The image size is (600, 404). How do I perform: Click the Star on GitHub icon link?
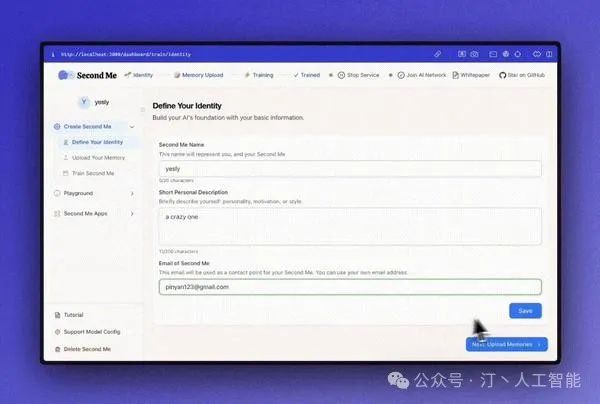pyautogui.click(x=522, y=75)
